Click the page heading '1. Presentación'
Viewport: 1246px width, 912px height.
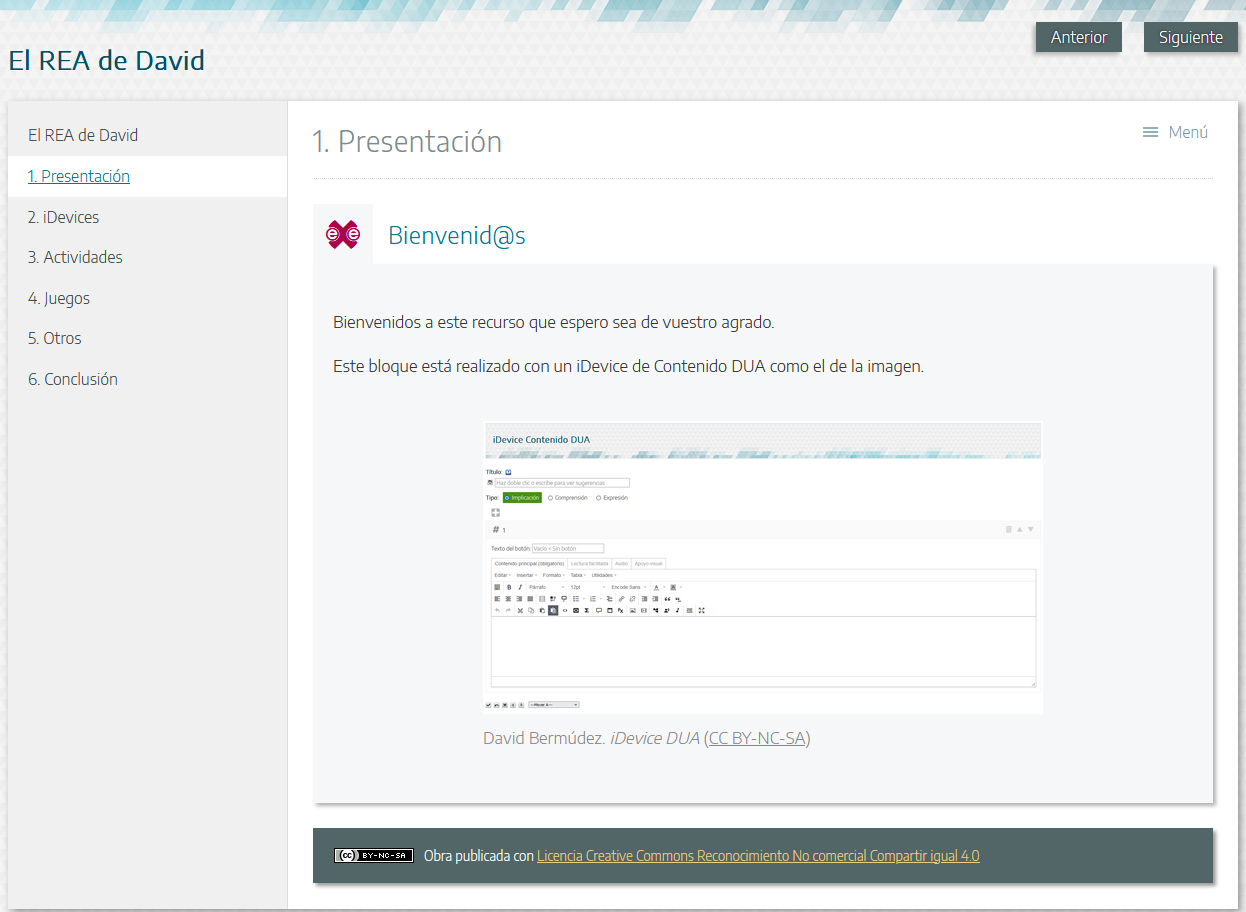tap(407, 141)
